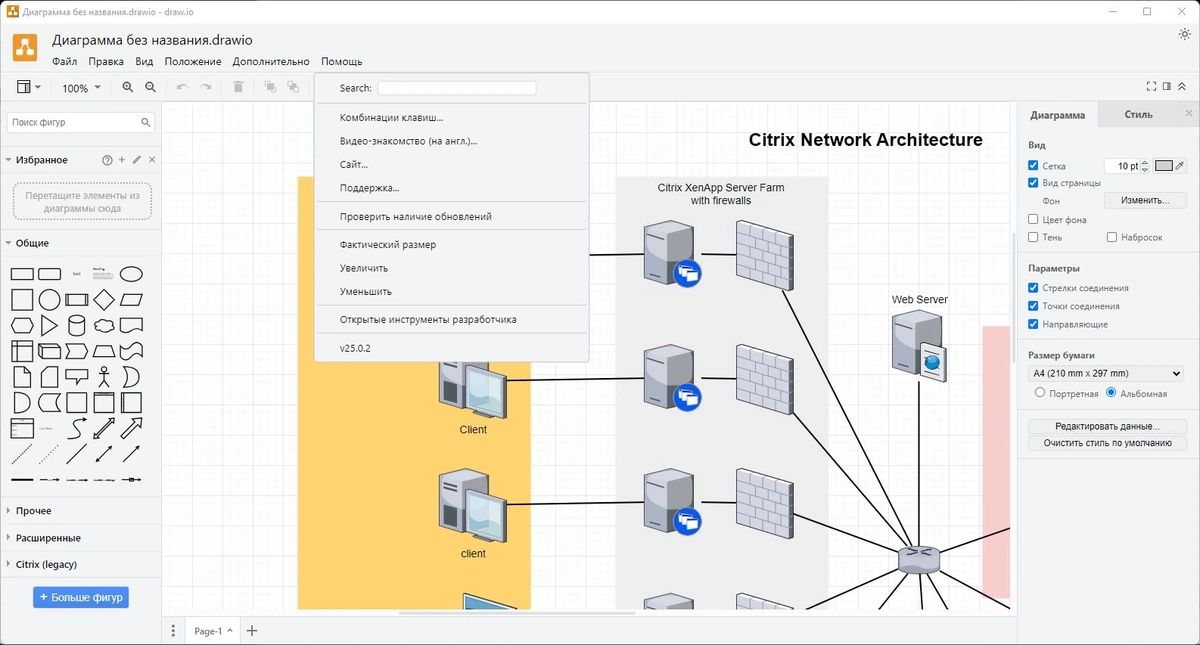1200x645 pixels.
Task: Click the zoom out magnifier icon
Action: 151,88
